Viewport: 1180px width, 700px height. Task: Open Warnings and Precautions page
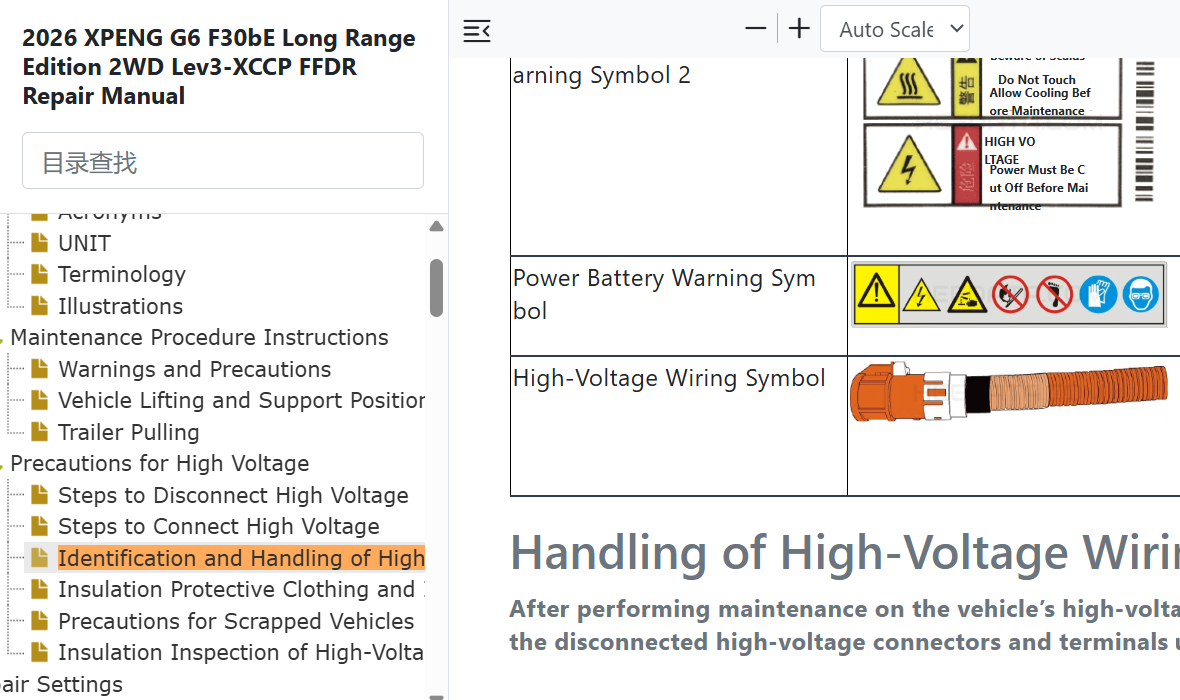195,369
